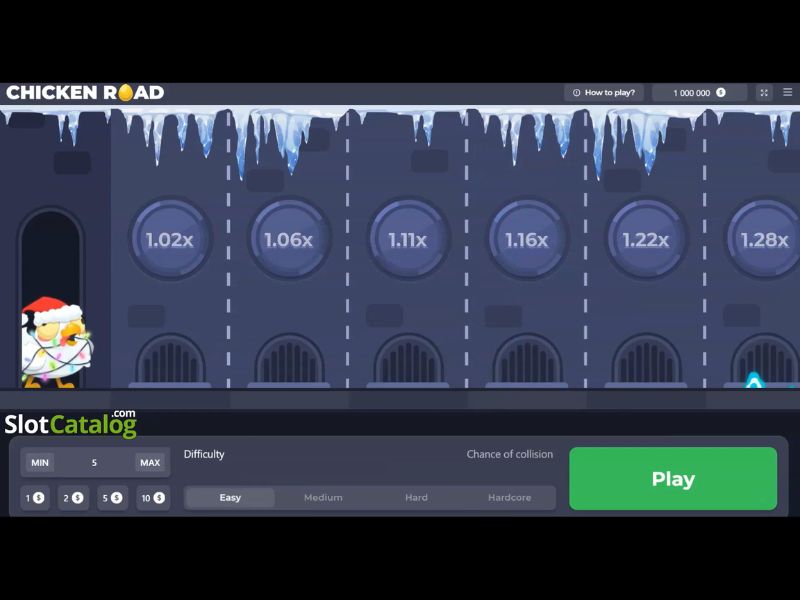Screen dimensions: 800x600
Task: Enable Easy difficulty
Action: click(229, 497)
